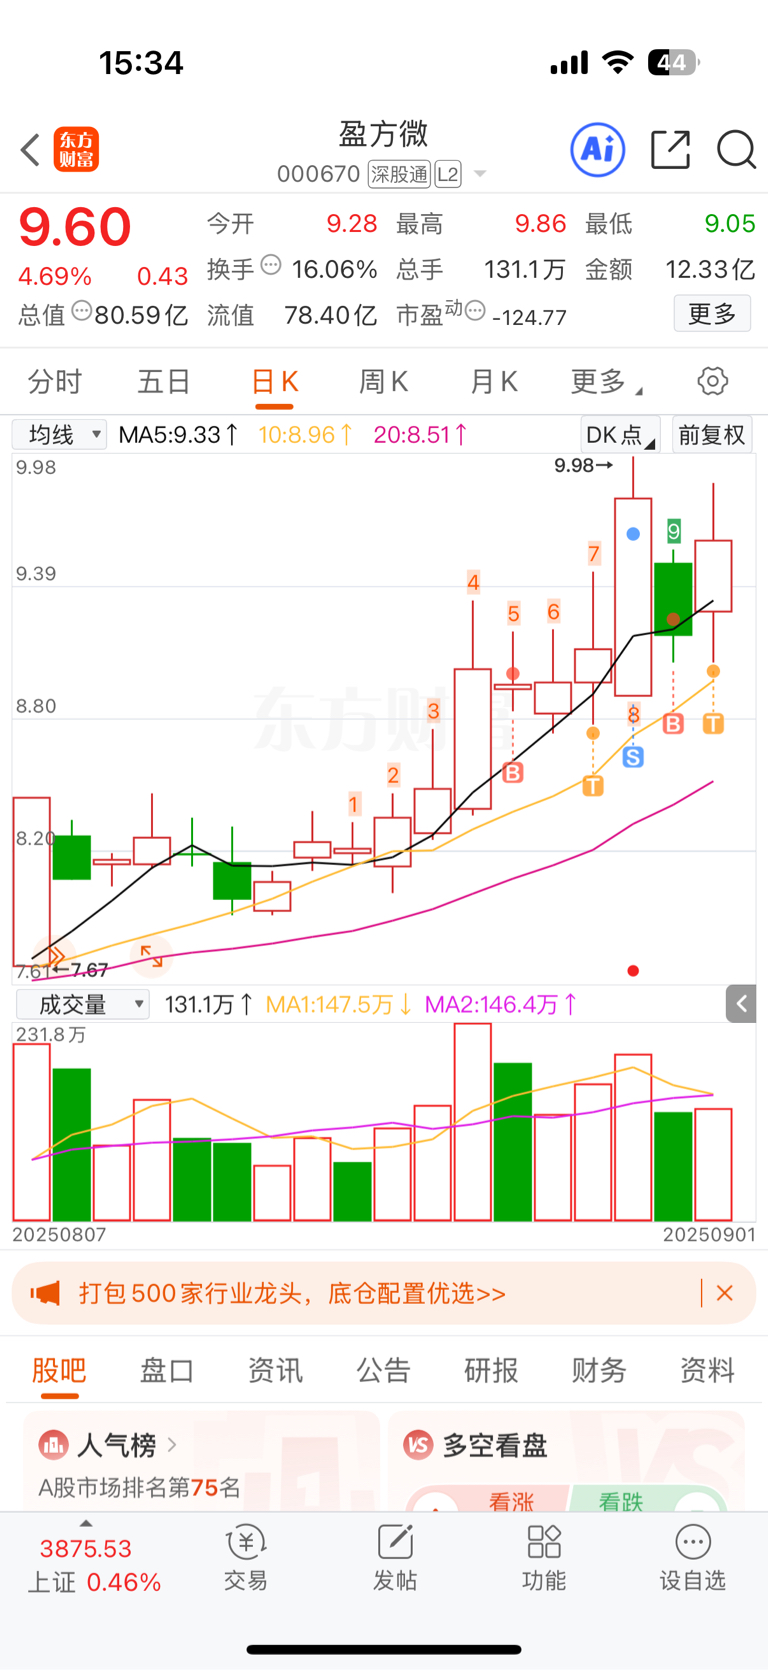768x1670 pixels.
Task: Switch to 月K chart tab
Action: pyautogui.click(x=494, y=381)
